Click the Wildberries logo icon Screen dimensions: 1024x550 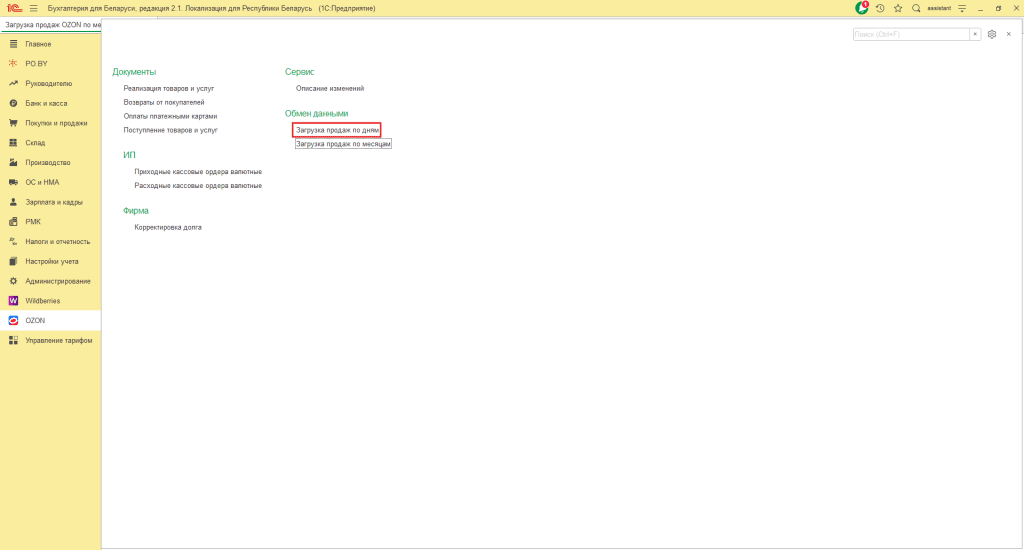(13, 300)
